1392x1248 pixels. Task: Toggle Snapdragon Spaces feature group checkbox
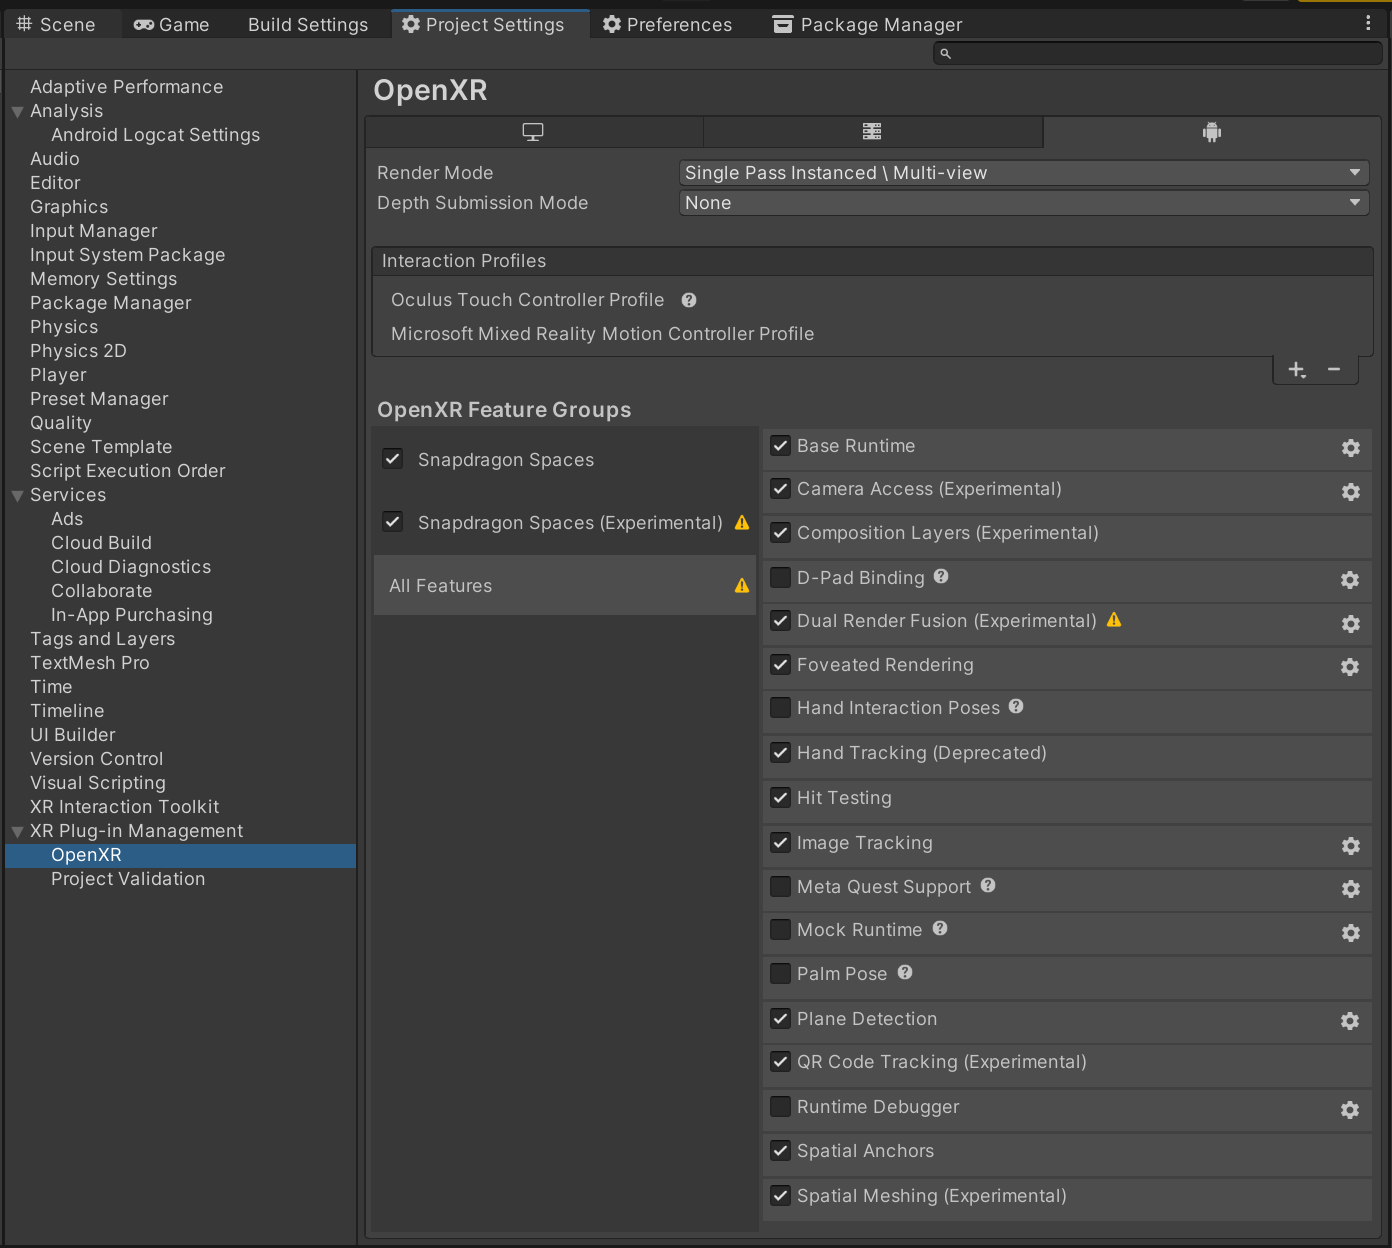[393, 459]
